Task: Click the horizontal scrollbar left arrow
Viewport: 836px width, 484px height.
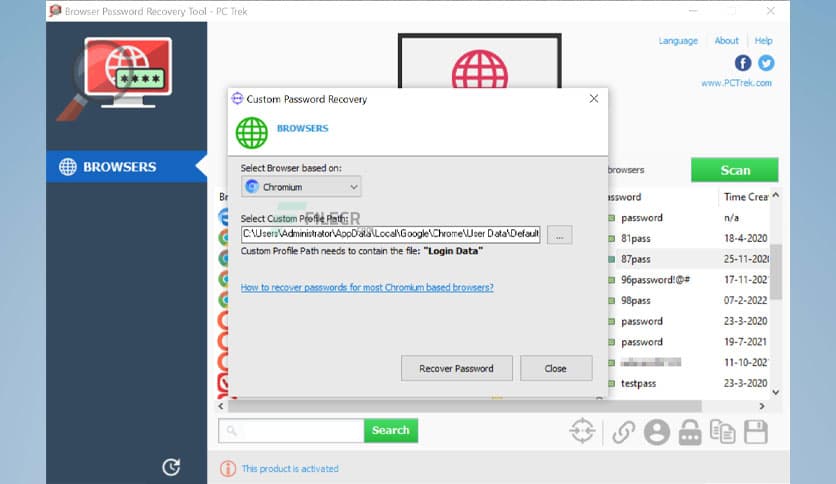Action: point(221,406)
